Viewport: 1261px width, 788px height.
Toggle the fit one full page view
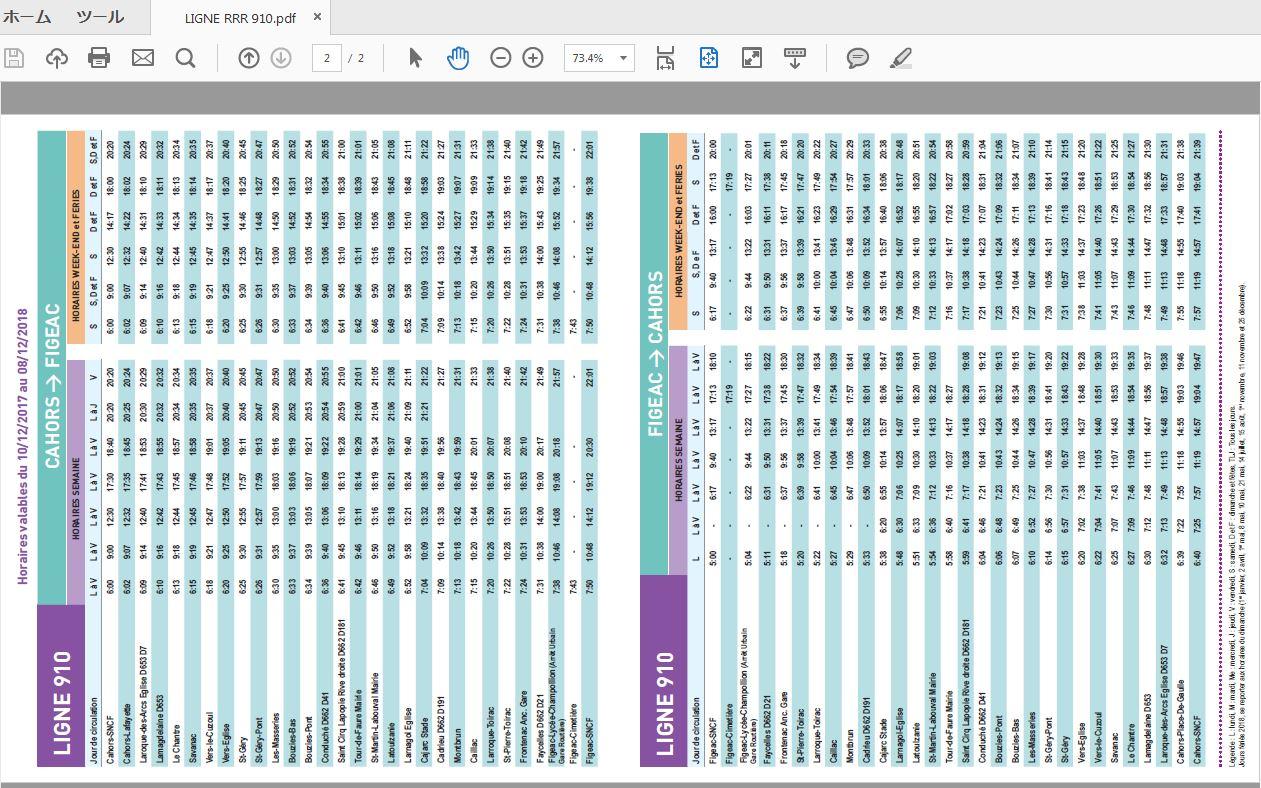click(708, 58)
